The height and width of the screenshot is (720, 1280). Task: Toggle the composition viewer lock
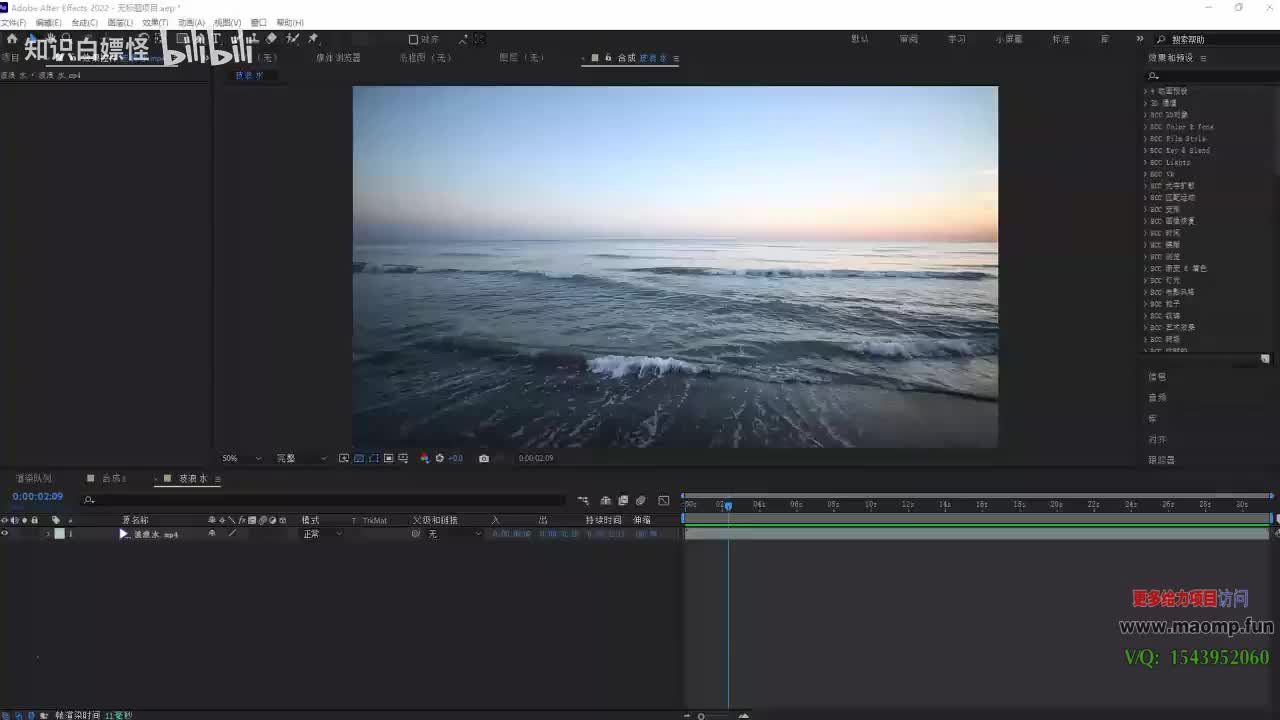(608, 58)
